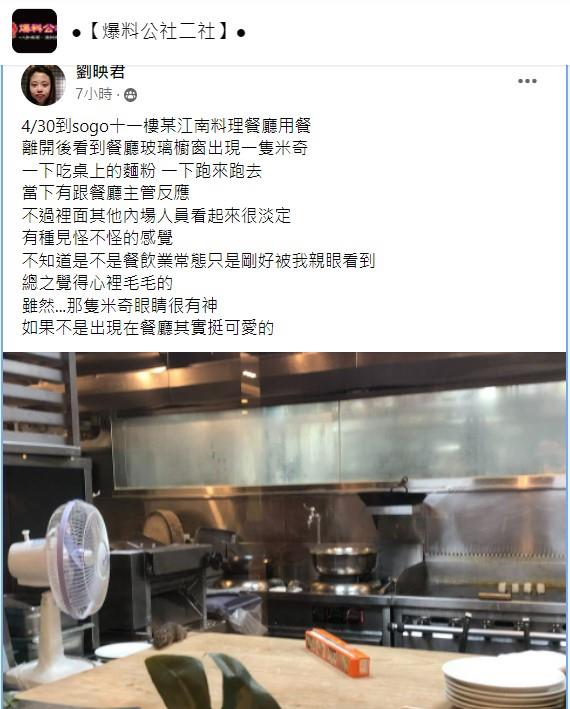Click the 【爆料公社二社】 group title

159,33
